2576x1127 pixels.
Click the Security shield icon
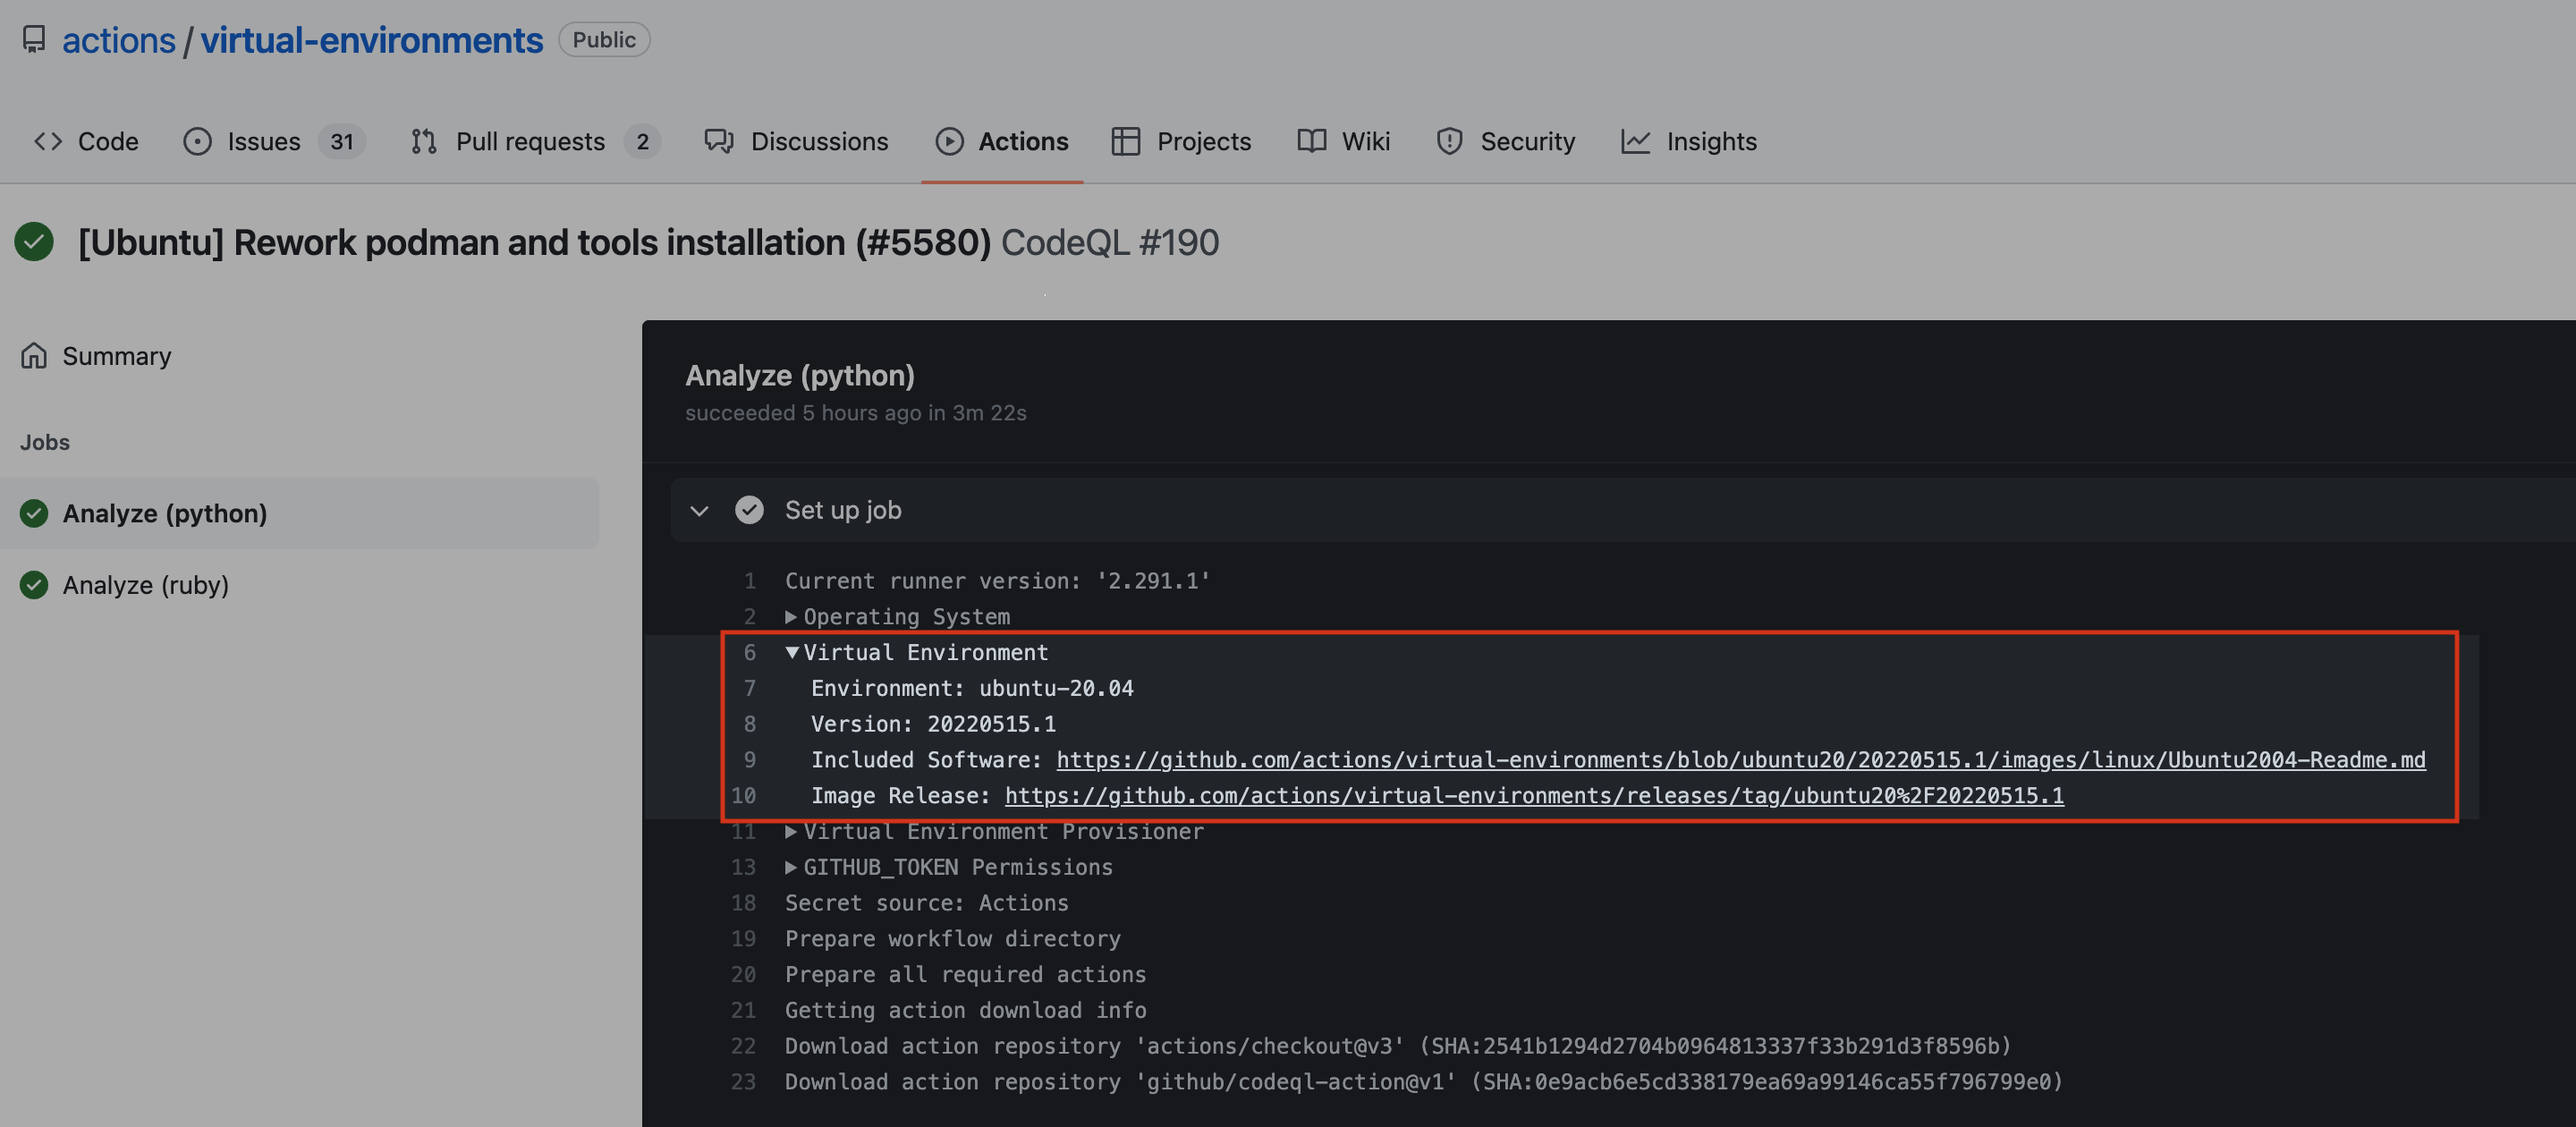tap(1449, 142)
